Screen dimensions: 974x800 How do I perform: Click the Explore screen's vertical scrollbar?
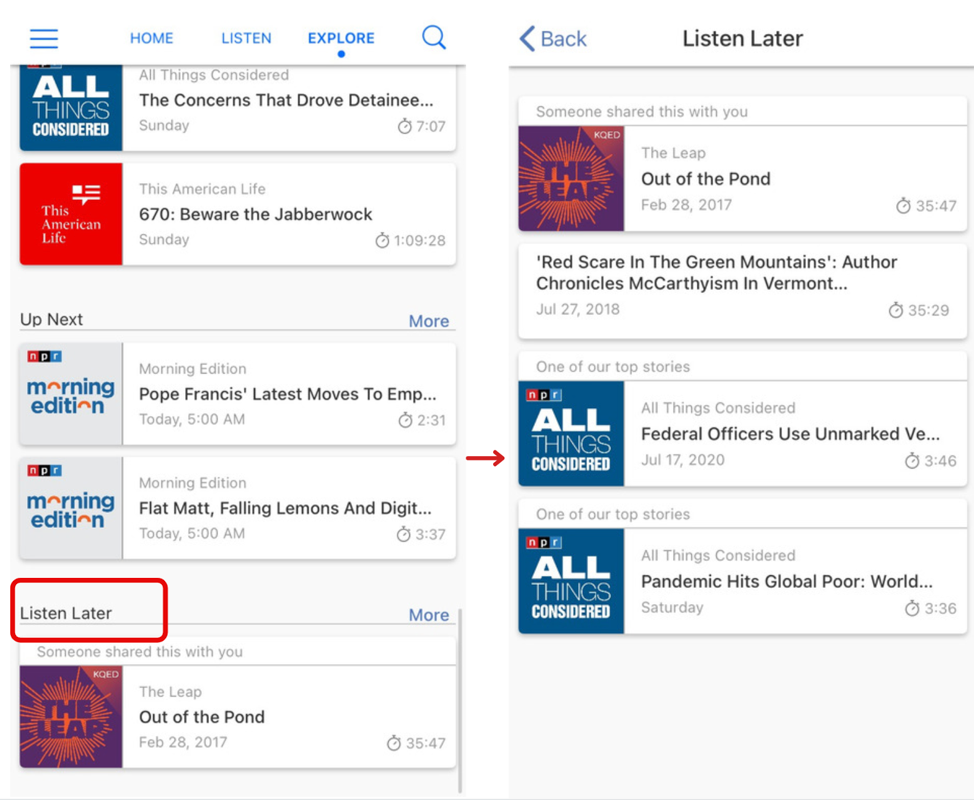click(x=460, y=701)
